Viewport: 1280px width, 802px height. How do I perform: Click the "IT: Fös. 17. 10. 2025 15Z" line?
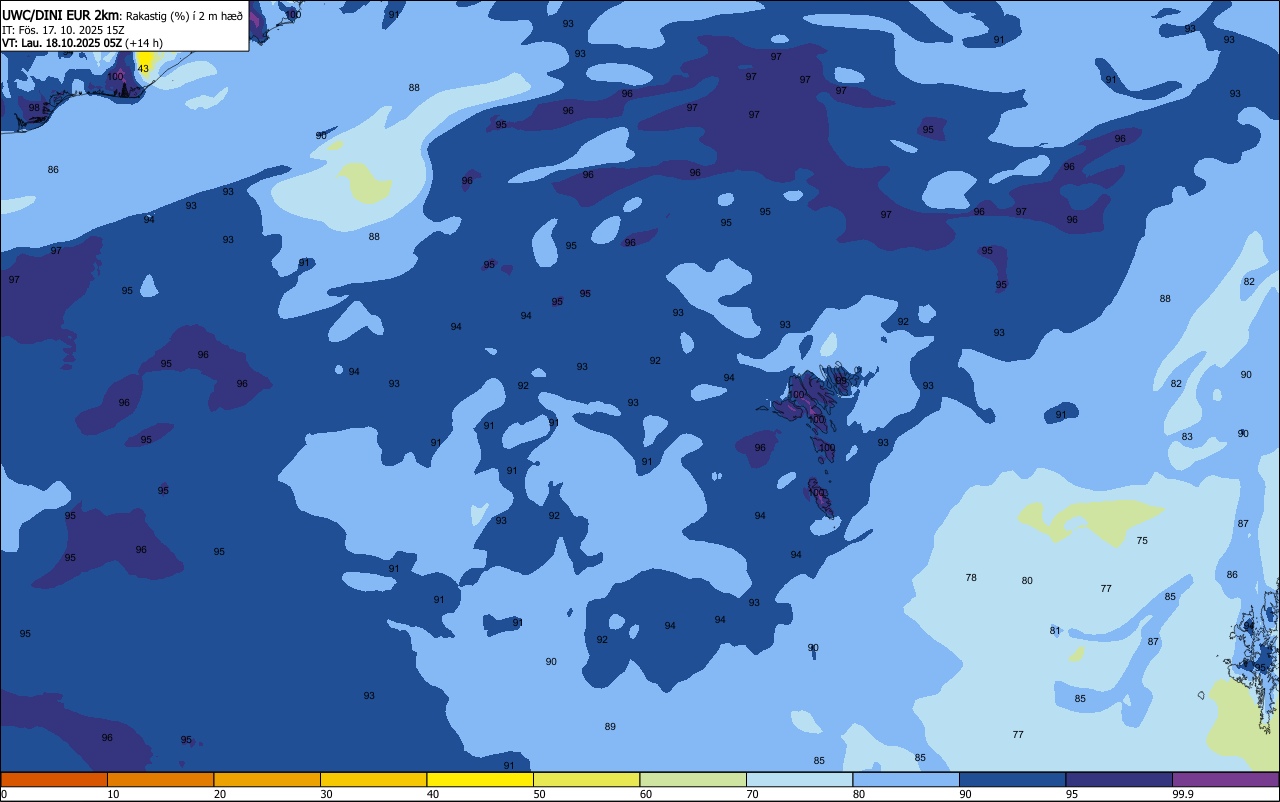point(64,30)
